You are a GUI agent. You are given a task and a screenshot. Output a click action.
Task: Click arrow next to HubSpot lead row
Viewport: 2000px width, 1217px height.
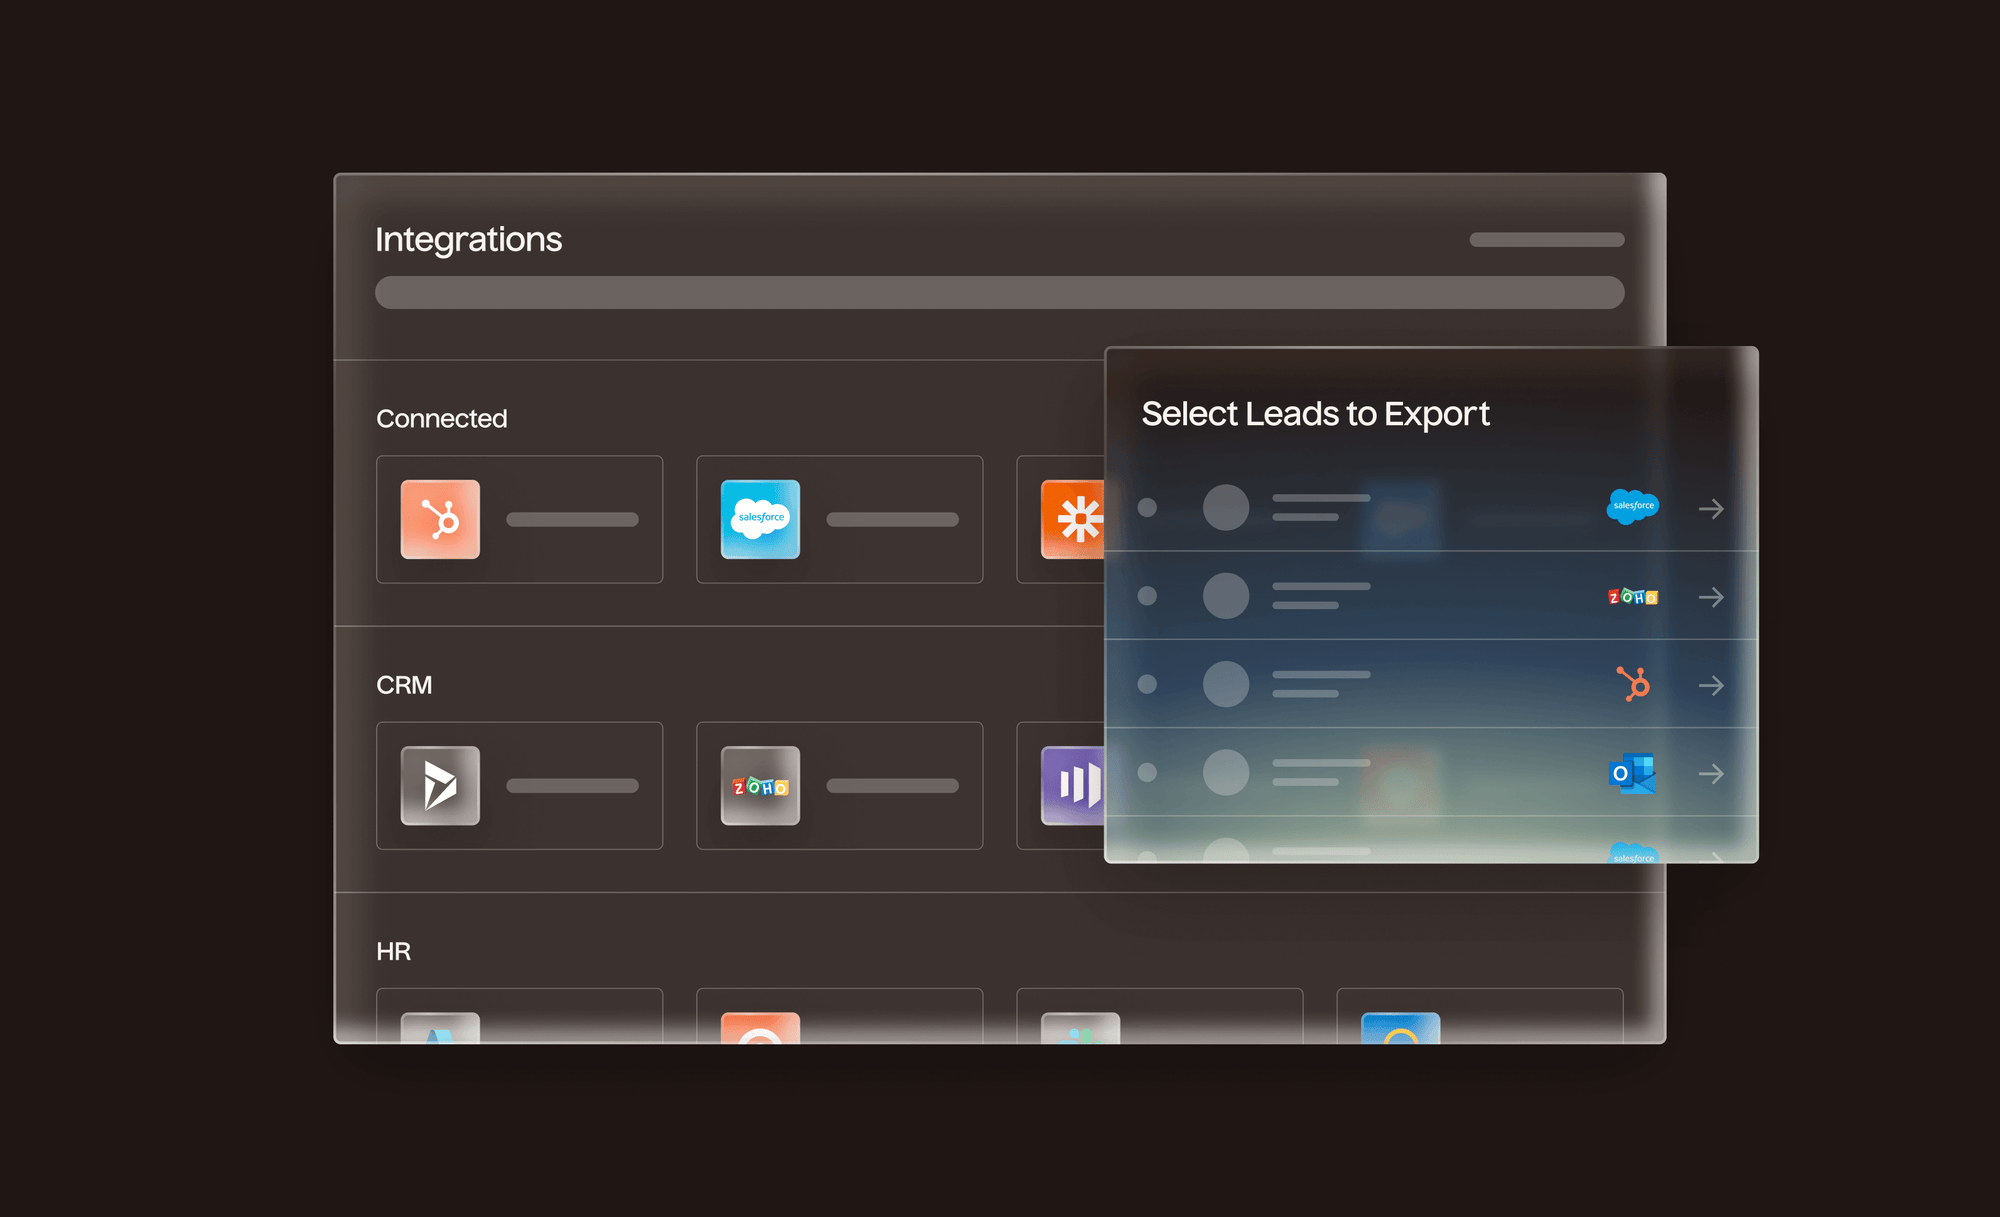click(1711, 685)
